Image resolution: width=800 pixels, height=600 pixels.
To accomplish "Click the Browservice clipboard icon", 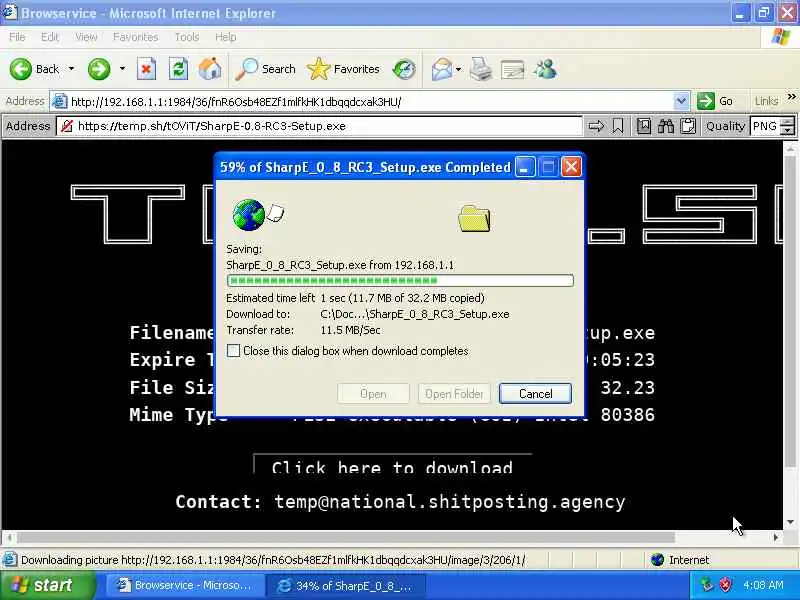I will click(688, 126).
